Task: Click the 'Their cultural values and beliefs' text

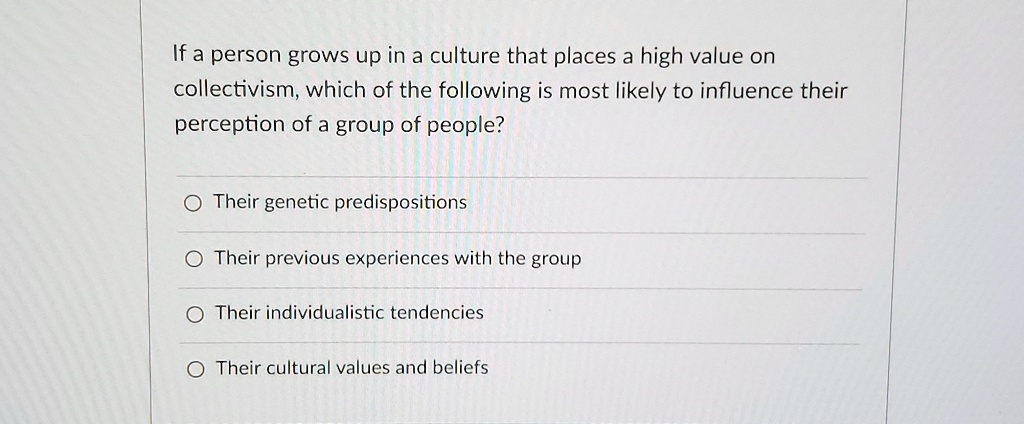Action: (352, 368)
